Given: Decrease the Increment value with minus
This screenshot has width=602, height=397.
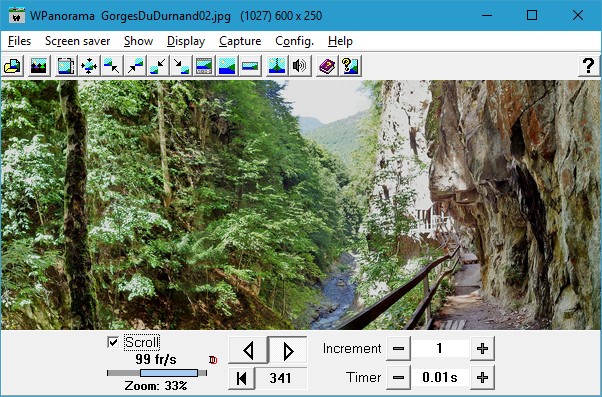Looking at the screenshot, I should coord(398,349).
